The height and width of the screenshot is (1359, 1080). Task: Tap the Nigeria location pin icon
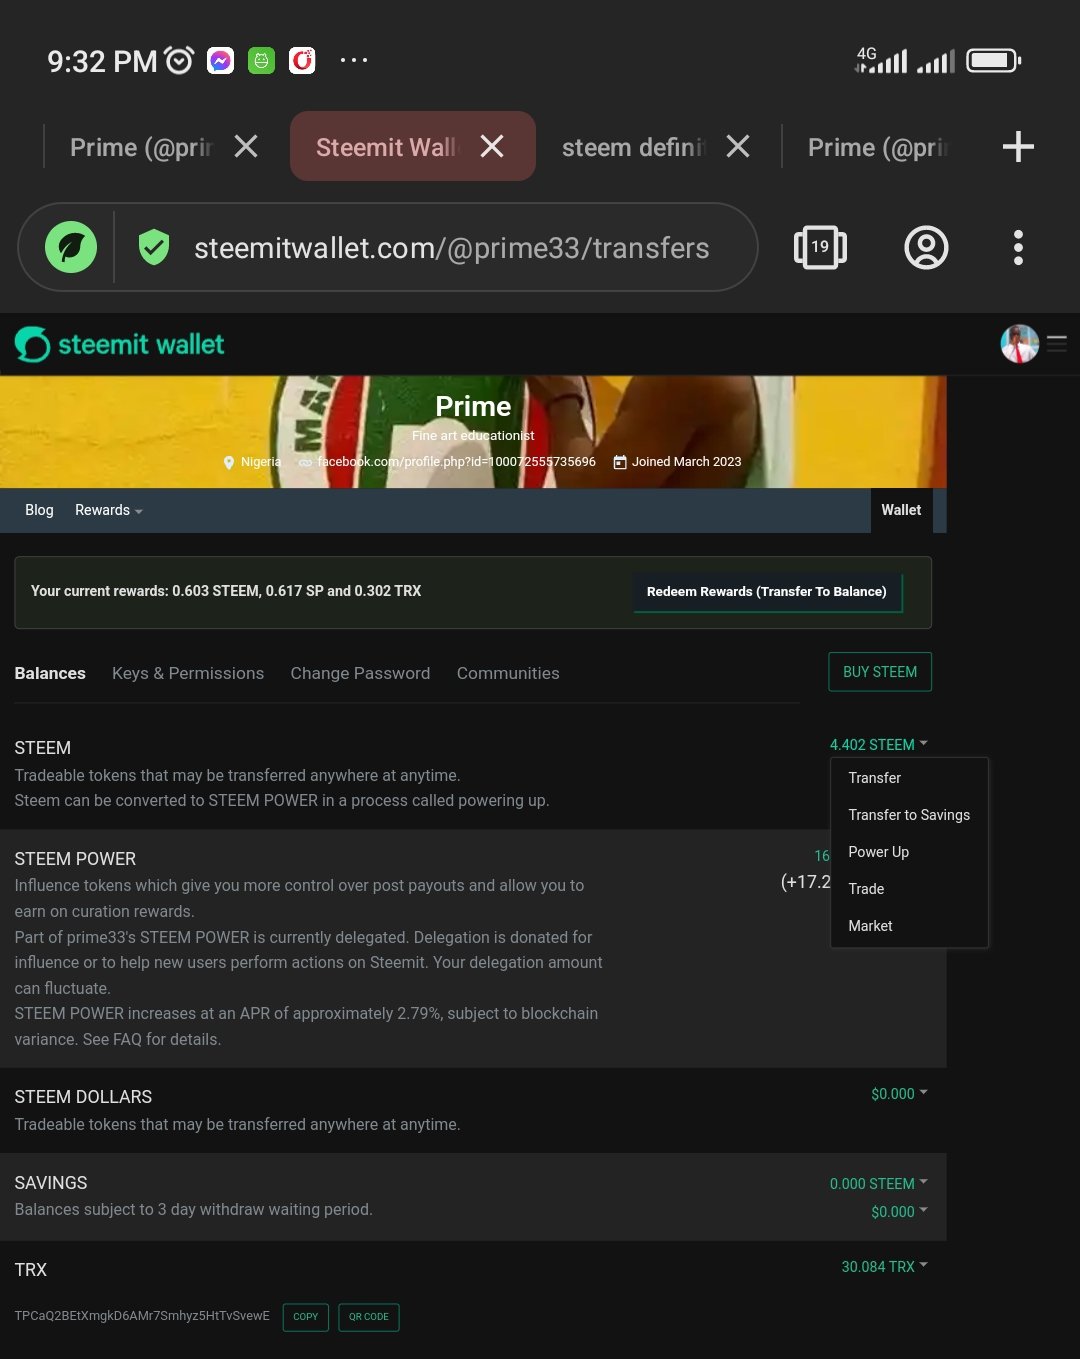229,462
